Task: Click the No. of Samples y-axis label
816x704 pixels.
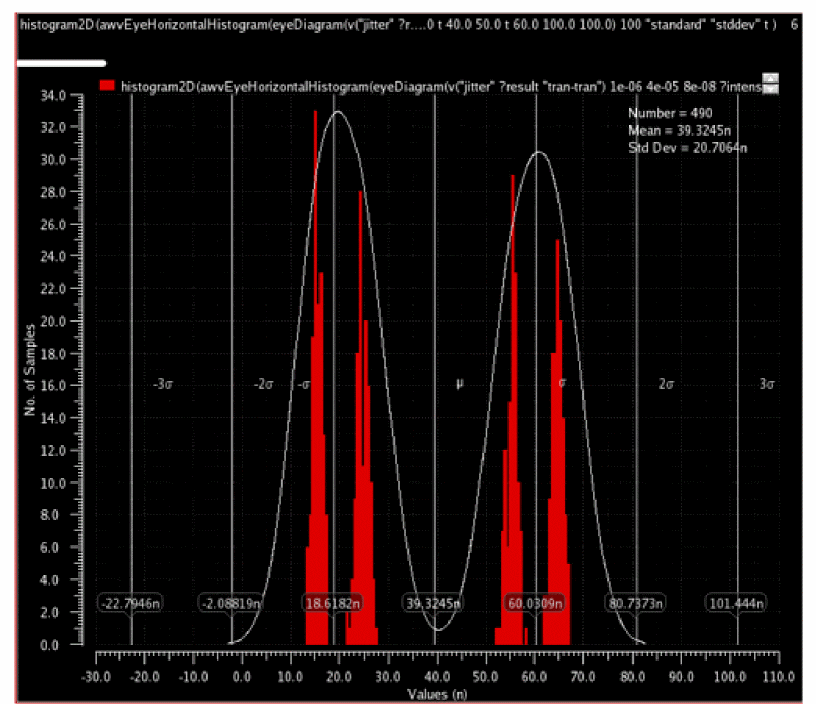Action: [30, 370]
